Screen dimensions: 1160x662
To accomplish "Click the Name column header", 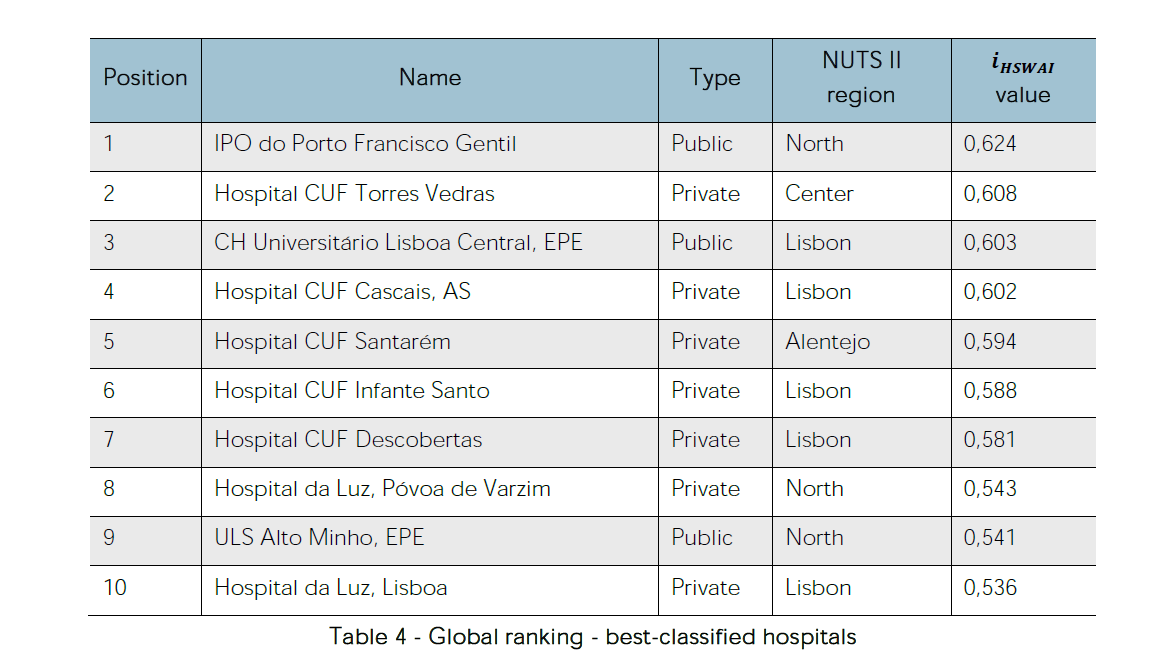I will click(x=430, y=78).
